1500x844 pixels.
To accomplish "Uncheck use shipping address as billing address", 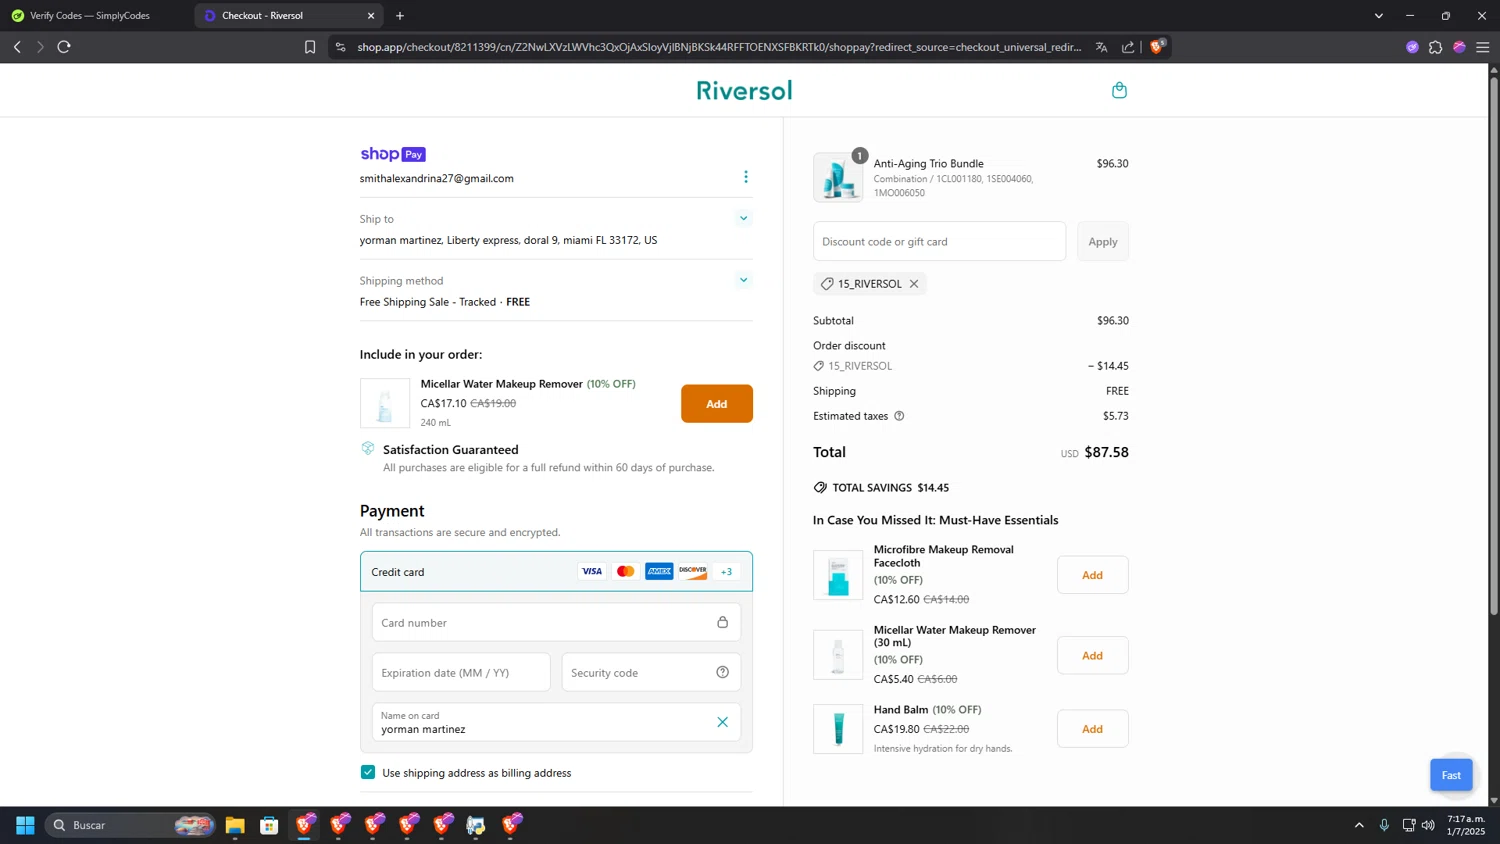I will [x=368, y=772].
